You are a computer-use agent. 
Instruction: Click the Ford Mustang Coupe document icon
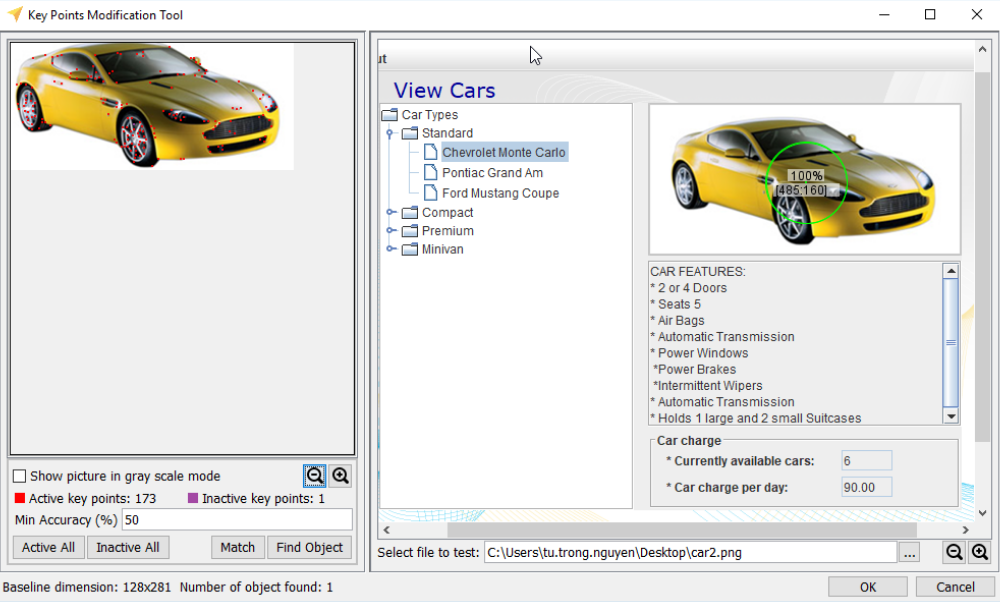click(431, 193)
